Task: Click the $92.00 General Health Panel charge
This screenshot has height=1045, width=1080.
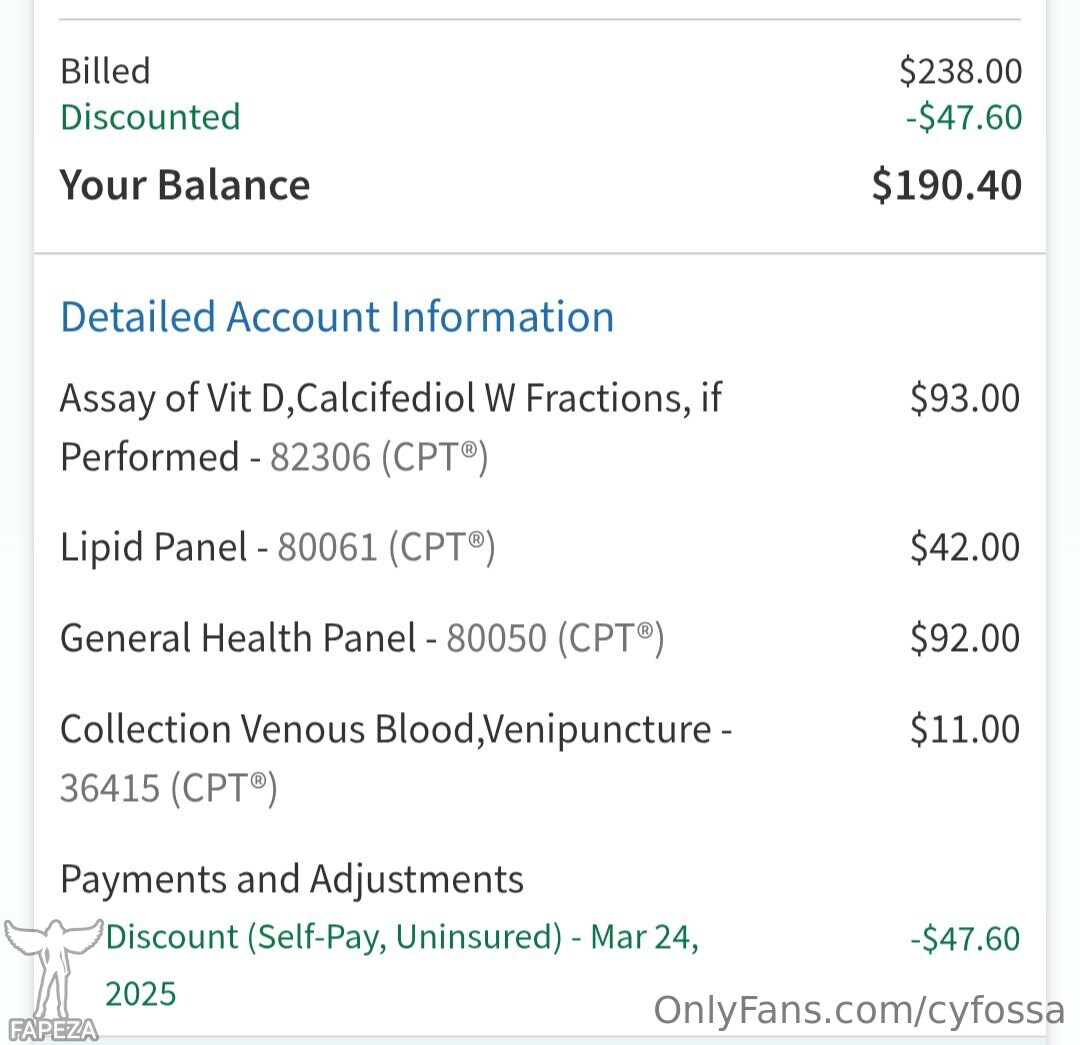Action: click(964, 639)
